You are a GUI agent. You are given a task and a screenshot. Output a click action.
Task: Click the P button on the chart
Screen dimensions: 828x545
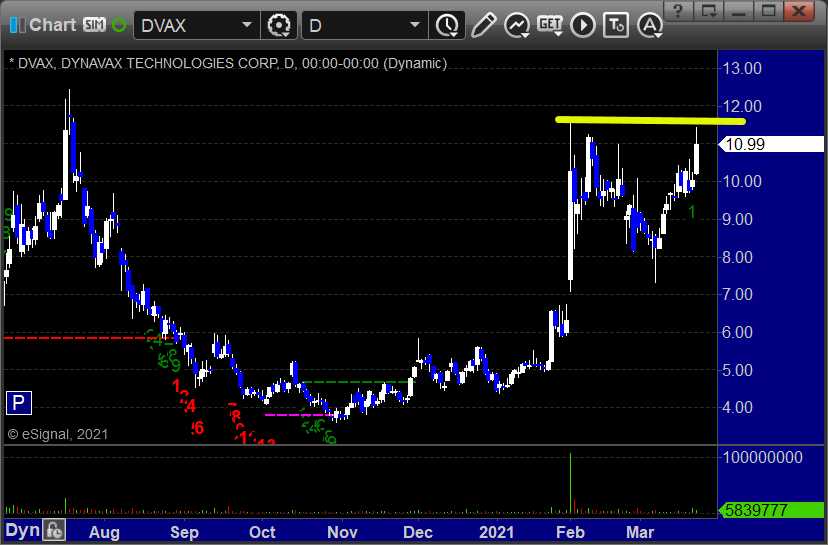18,403
